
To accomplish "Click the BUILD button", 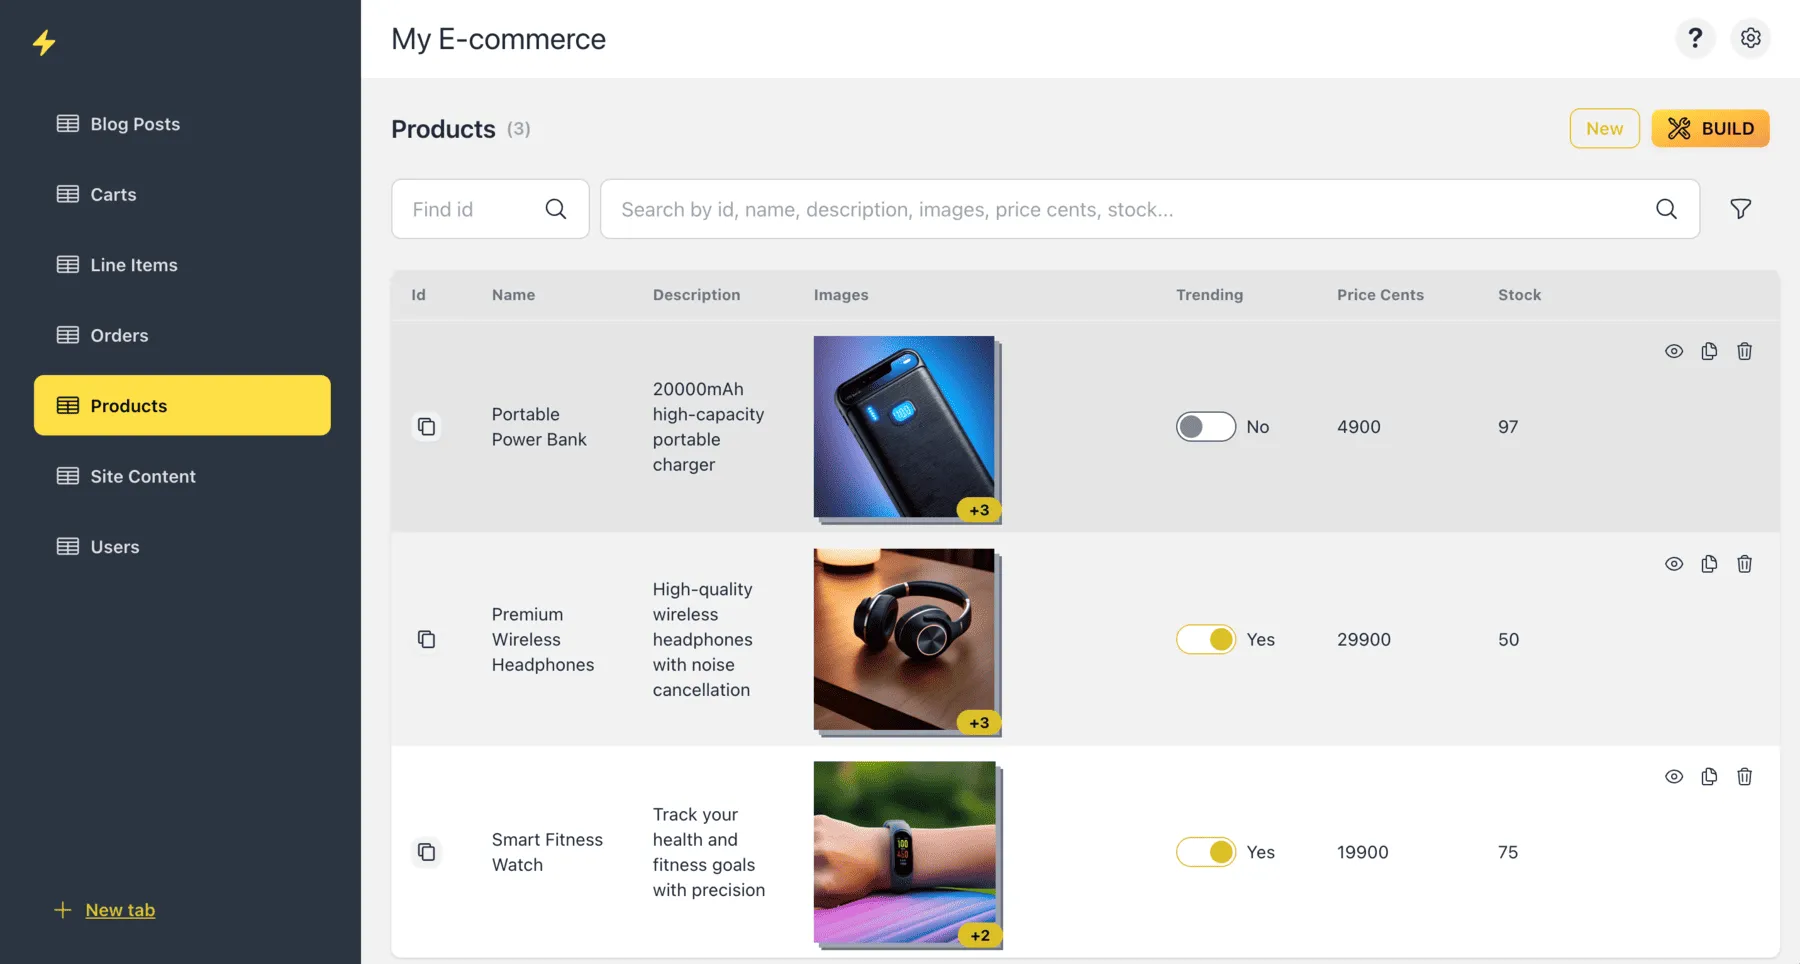I will (x=1711, y=128).
